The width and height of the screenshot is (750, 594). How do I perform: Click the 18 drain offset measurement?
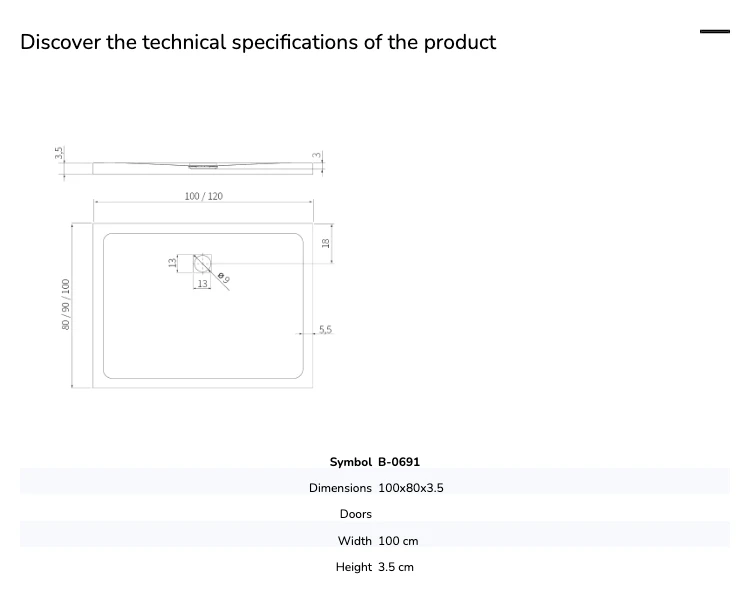(x=326, y=243)
